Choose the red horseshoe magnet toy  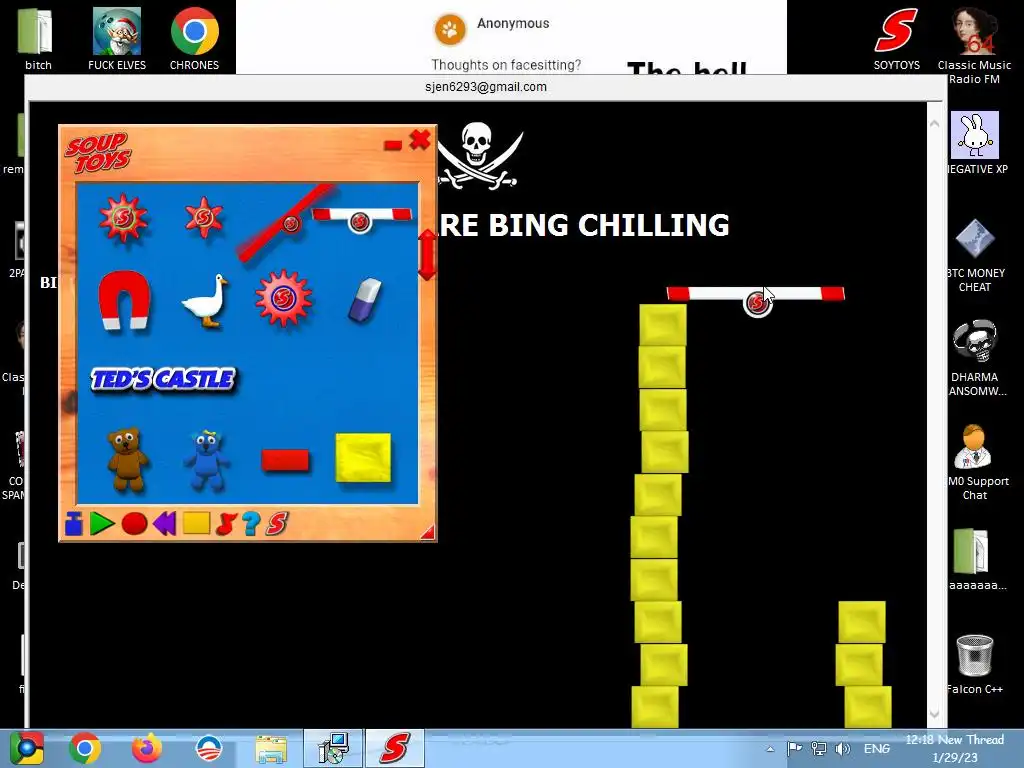[x=124, y=300]
